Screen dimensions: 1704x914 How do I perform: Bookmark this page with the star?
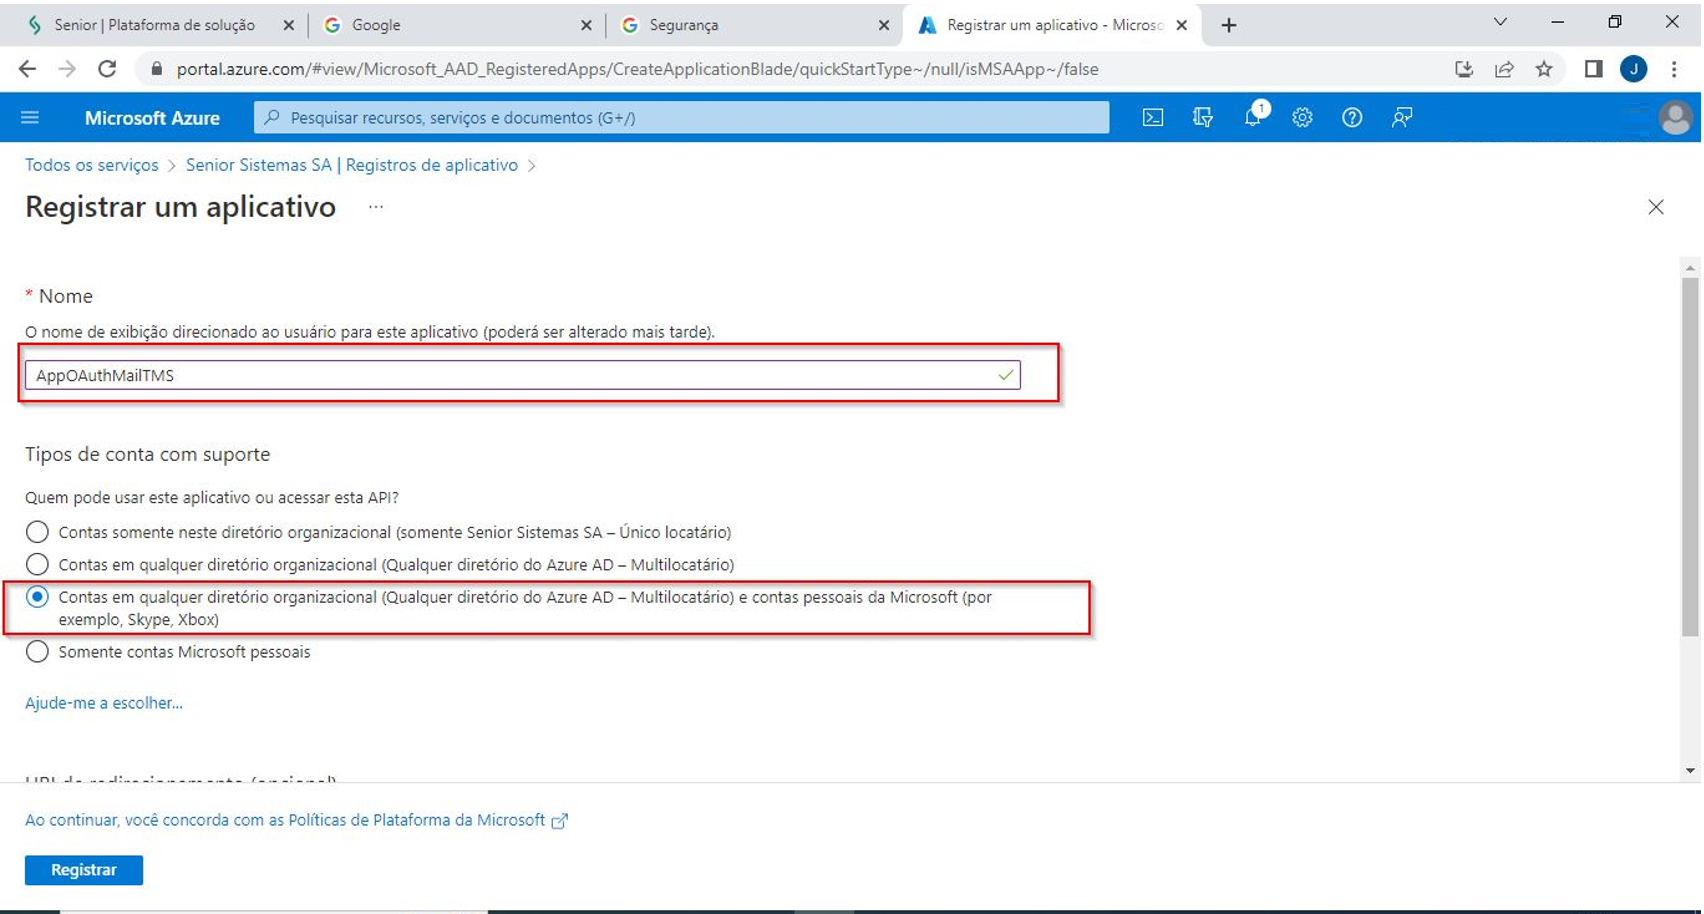click(1544, 69)
